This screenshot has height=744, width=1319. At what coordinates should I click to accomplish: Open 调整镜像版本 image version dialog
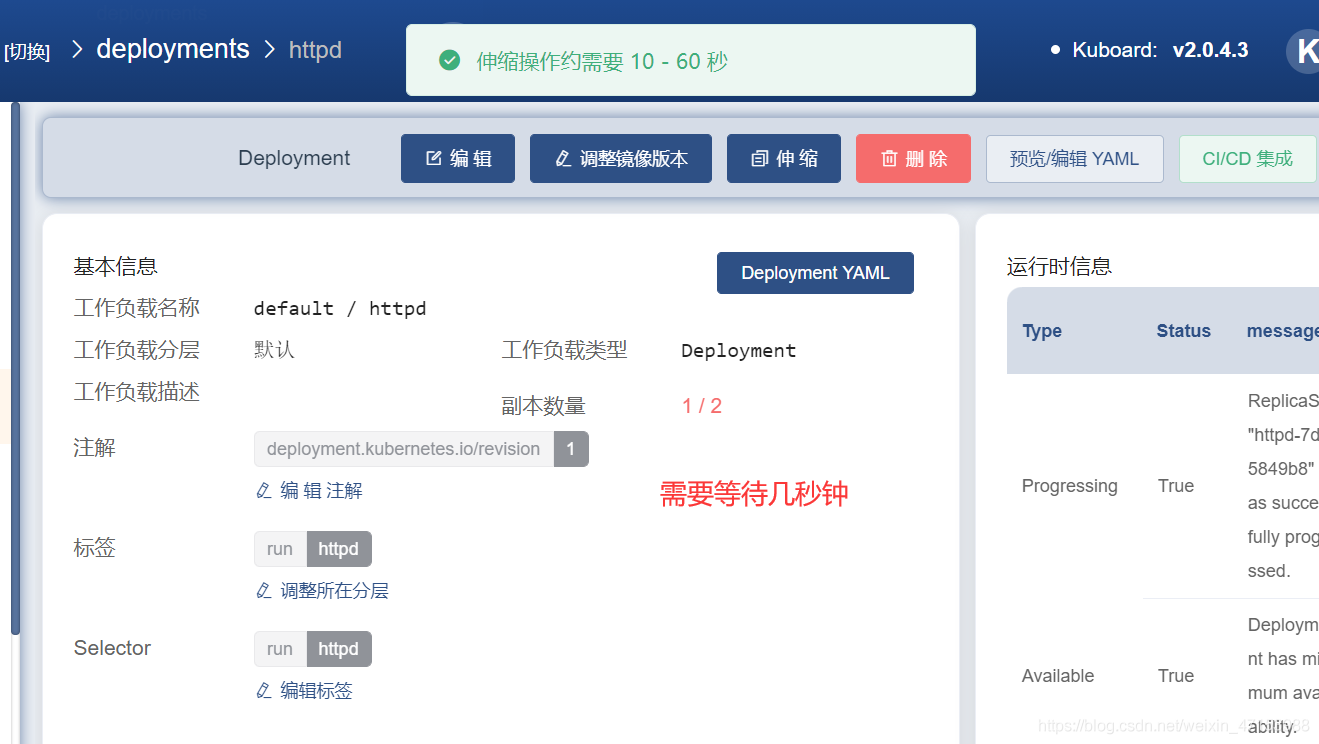point(621,158)
